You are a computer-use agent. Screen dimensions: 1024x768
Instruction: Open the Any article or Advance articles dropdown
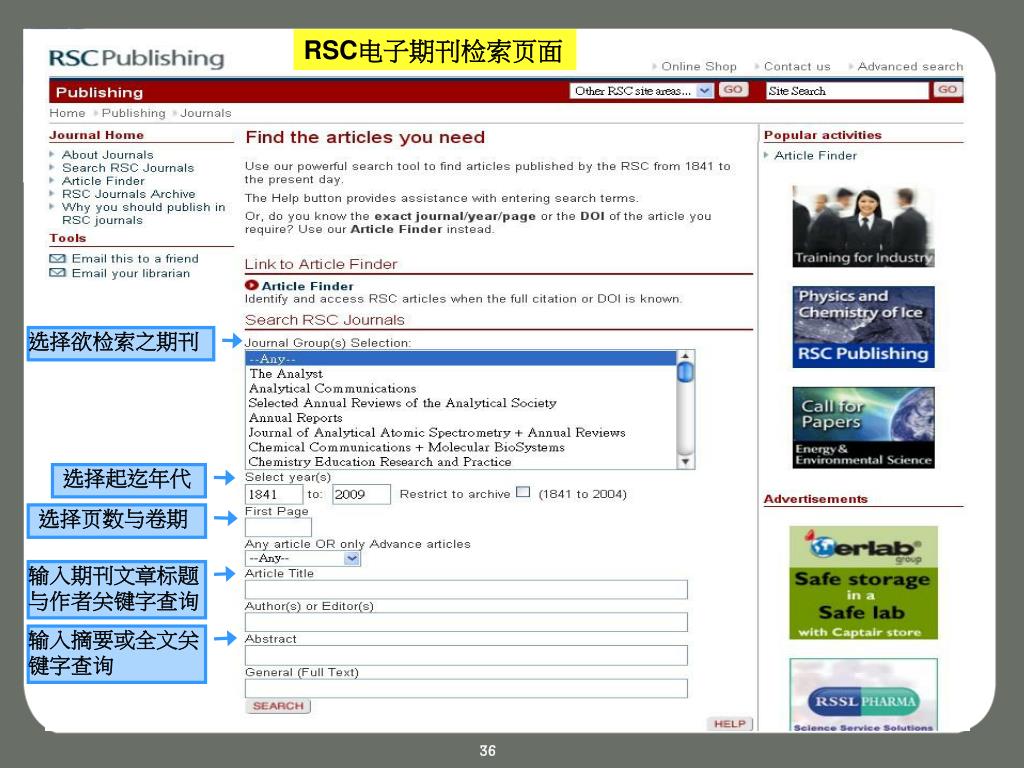pyautogui.click(x=302, y=558)
